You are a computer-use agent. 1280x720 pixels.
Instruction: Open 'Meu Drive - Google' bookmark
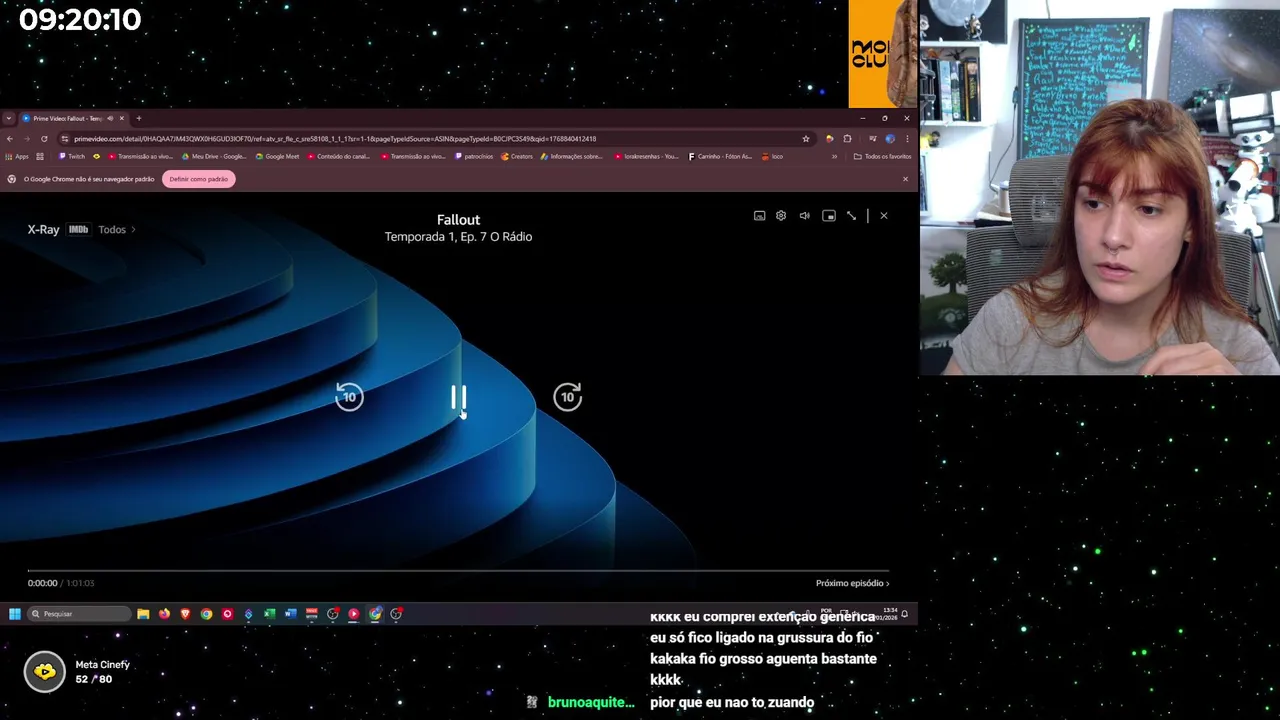click(213, 157)
